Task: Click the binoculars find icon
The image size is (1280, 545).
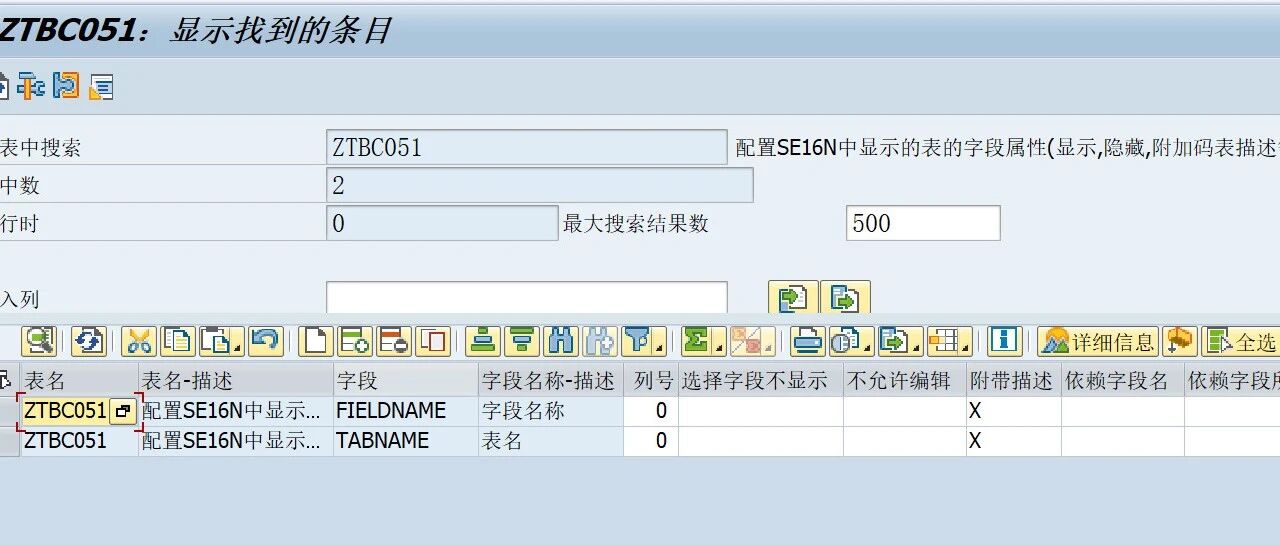Action: click(x=561, y=341)
